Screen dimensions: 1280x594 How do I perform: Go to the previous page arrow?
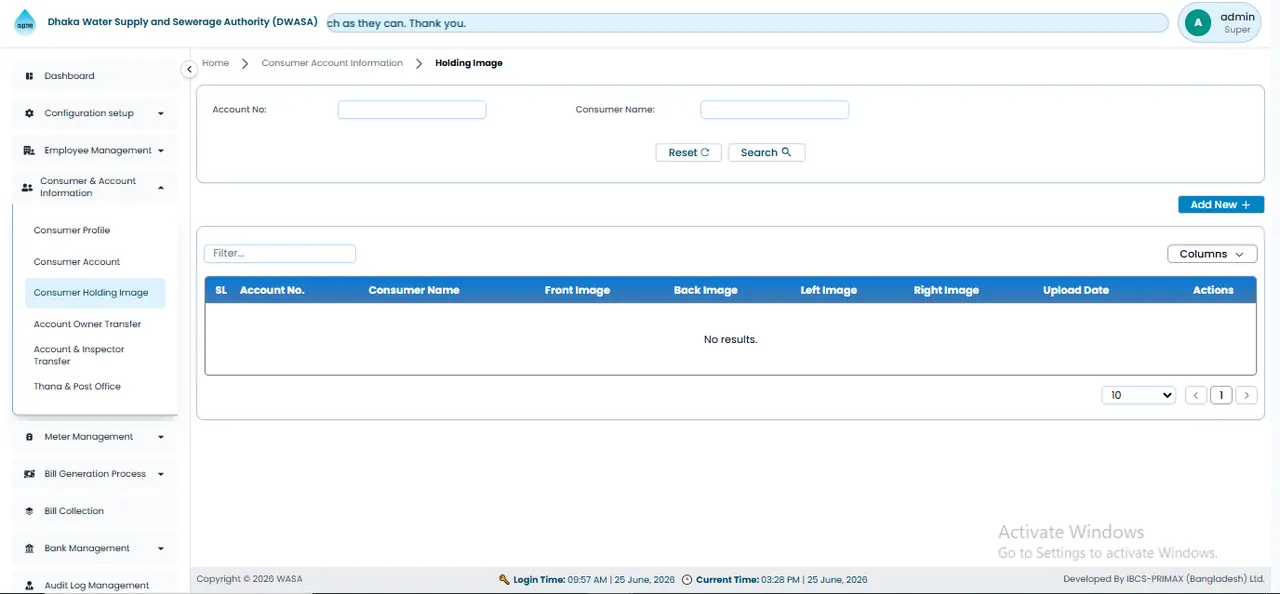tap(1196, 395)
